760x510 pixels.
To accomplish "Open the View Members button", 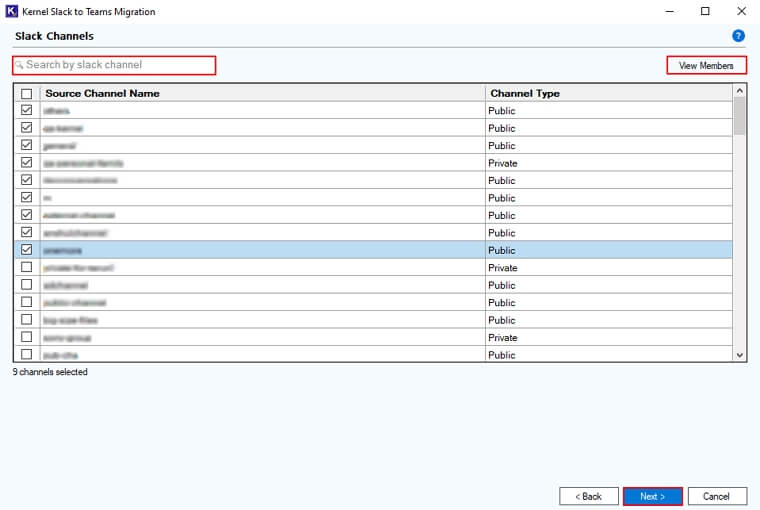I will 706,65.
